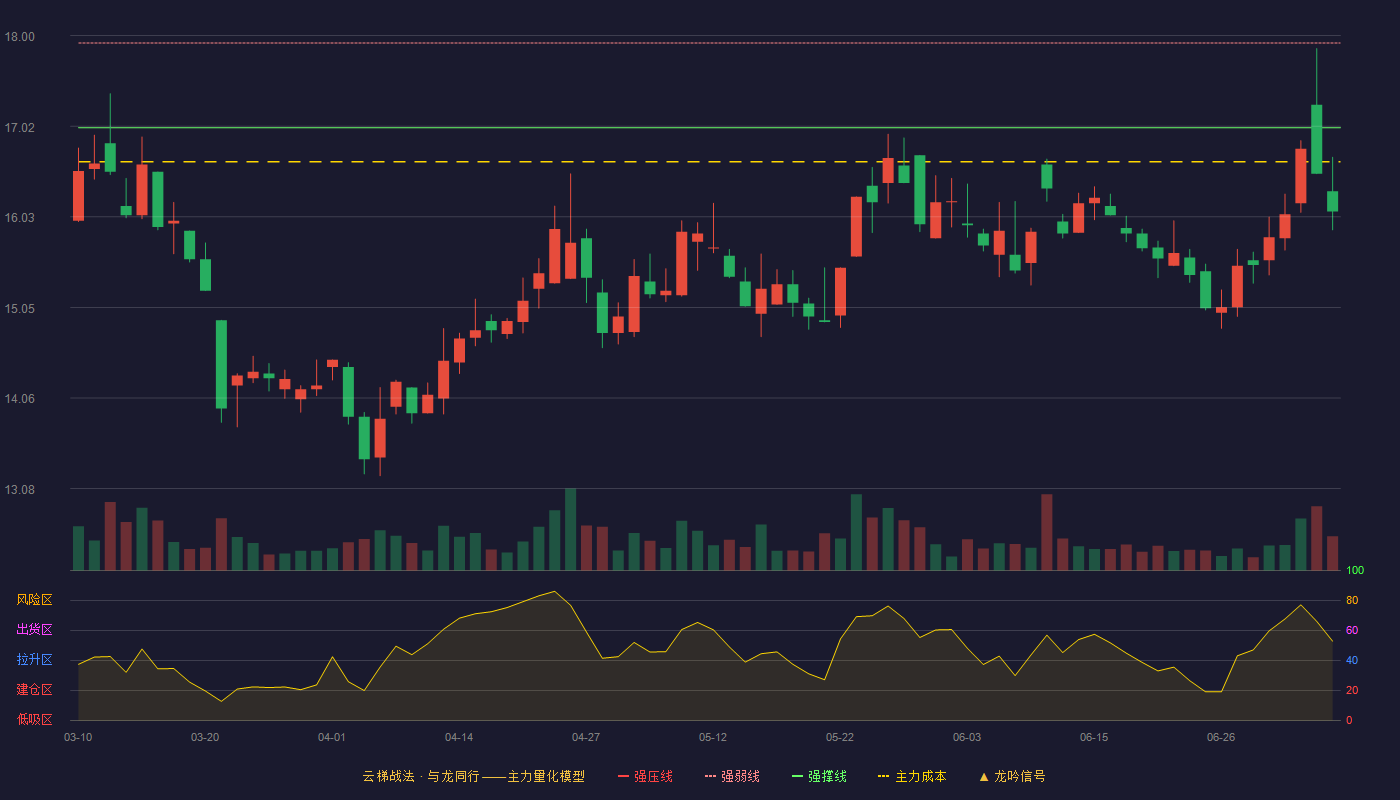Toggle the 强弱线 legend item
This screenshot has width=1400, height=800.
(732, 776)
